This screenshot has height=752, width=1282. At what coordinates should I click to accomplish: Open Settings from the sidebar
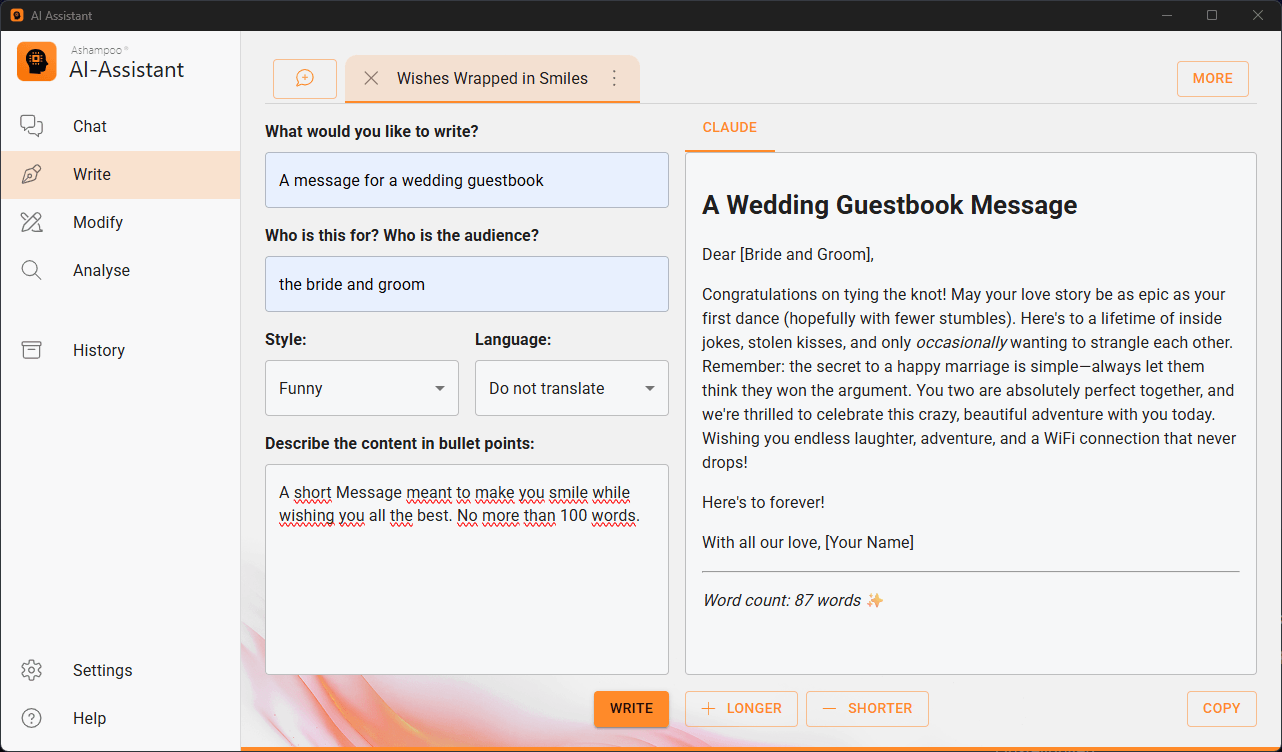coord(120,670)
